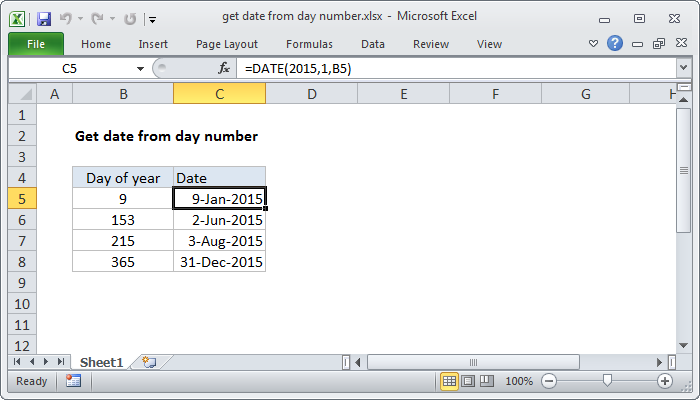The image size is (700, 400).
Task: Minimize the workbook window inside Excel
Action: 638,44
